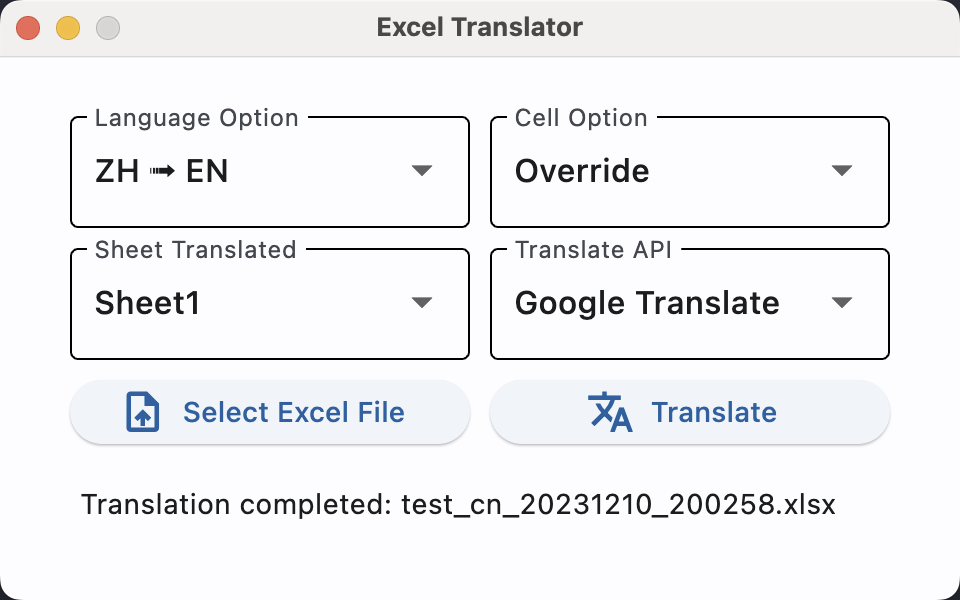The height and width of the screenshot is (600, 960).
Task: Click the Excel Translator window title
Action: 480,27
